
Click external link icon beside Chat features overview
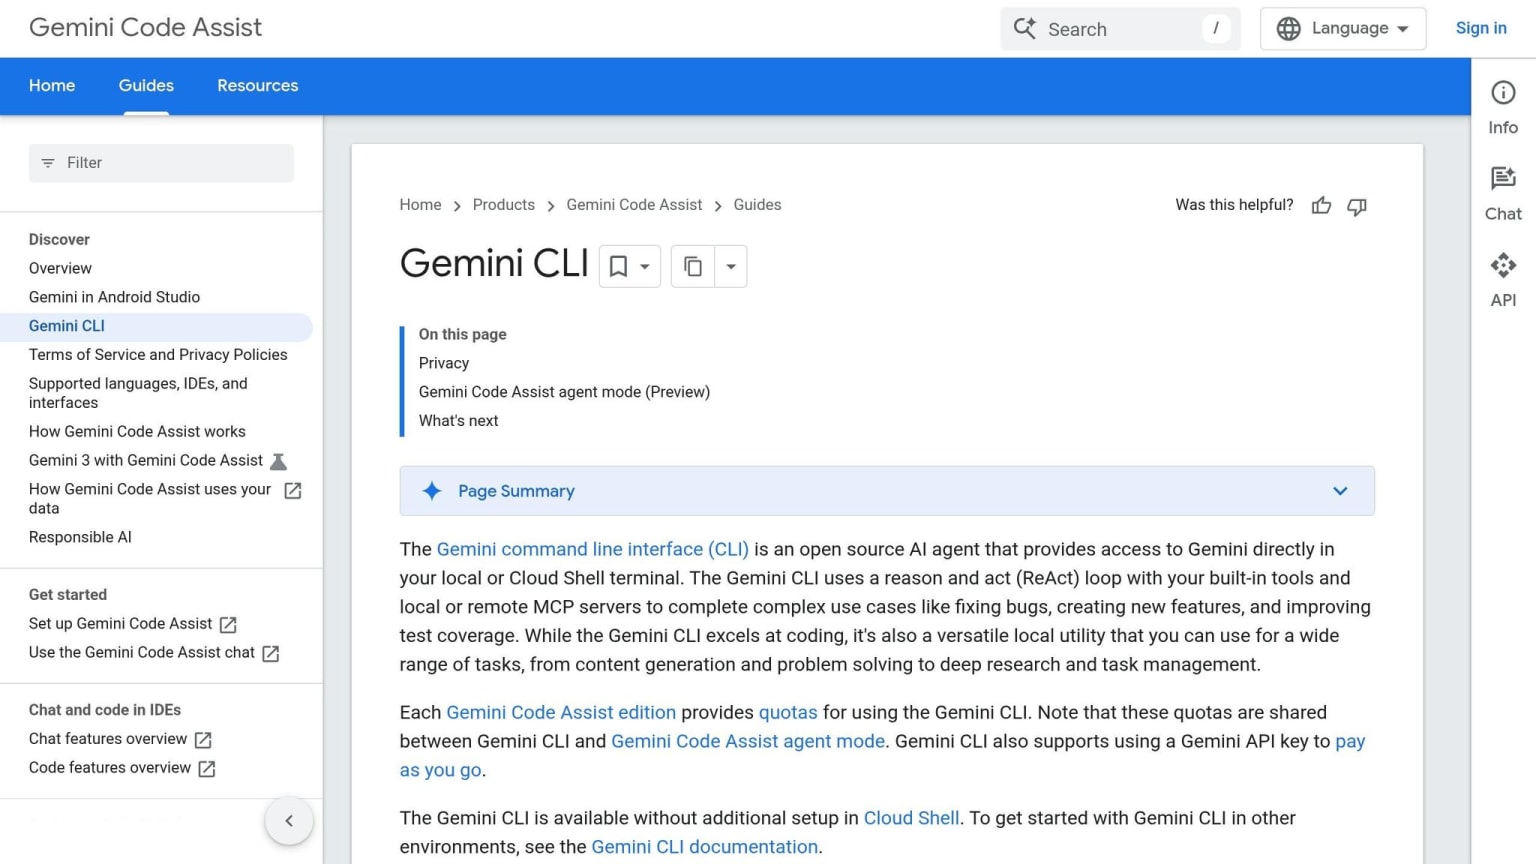pos(203,740)
